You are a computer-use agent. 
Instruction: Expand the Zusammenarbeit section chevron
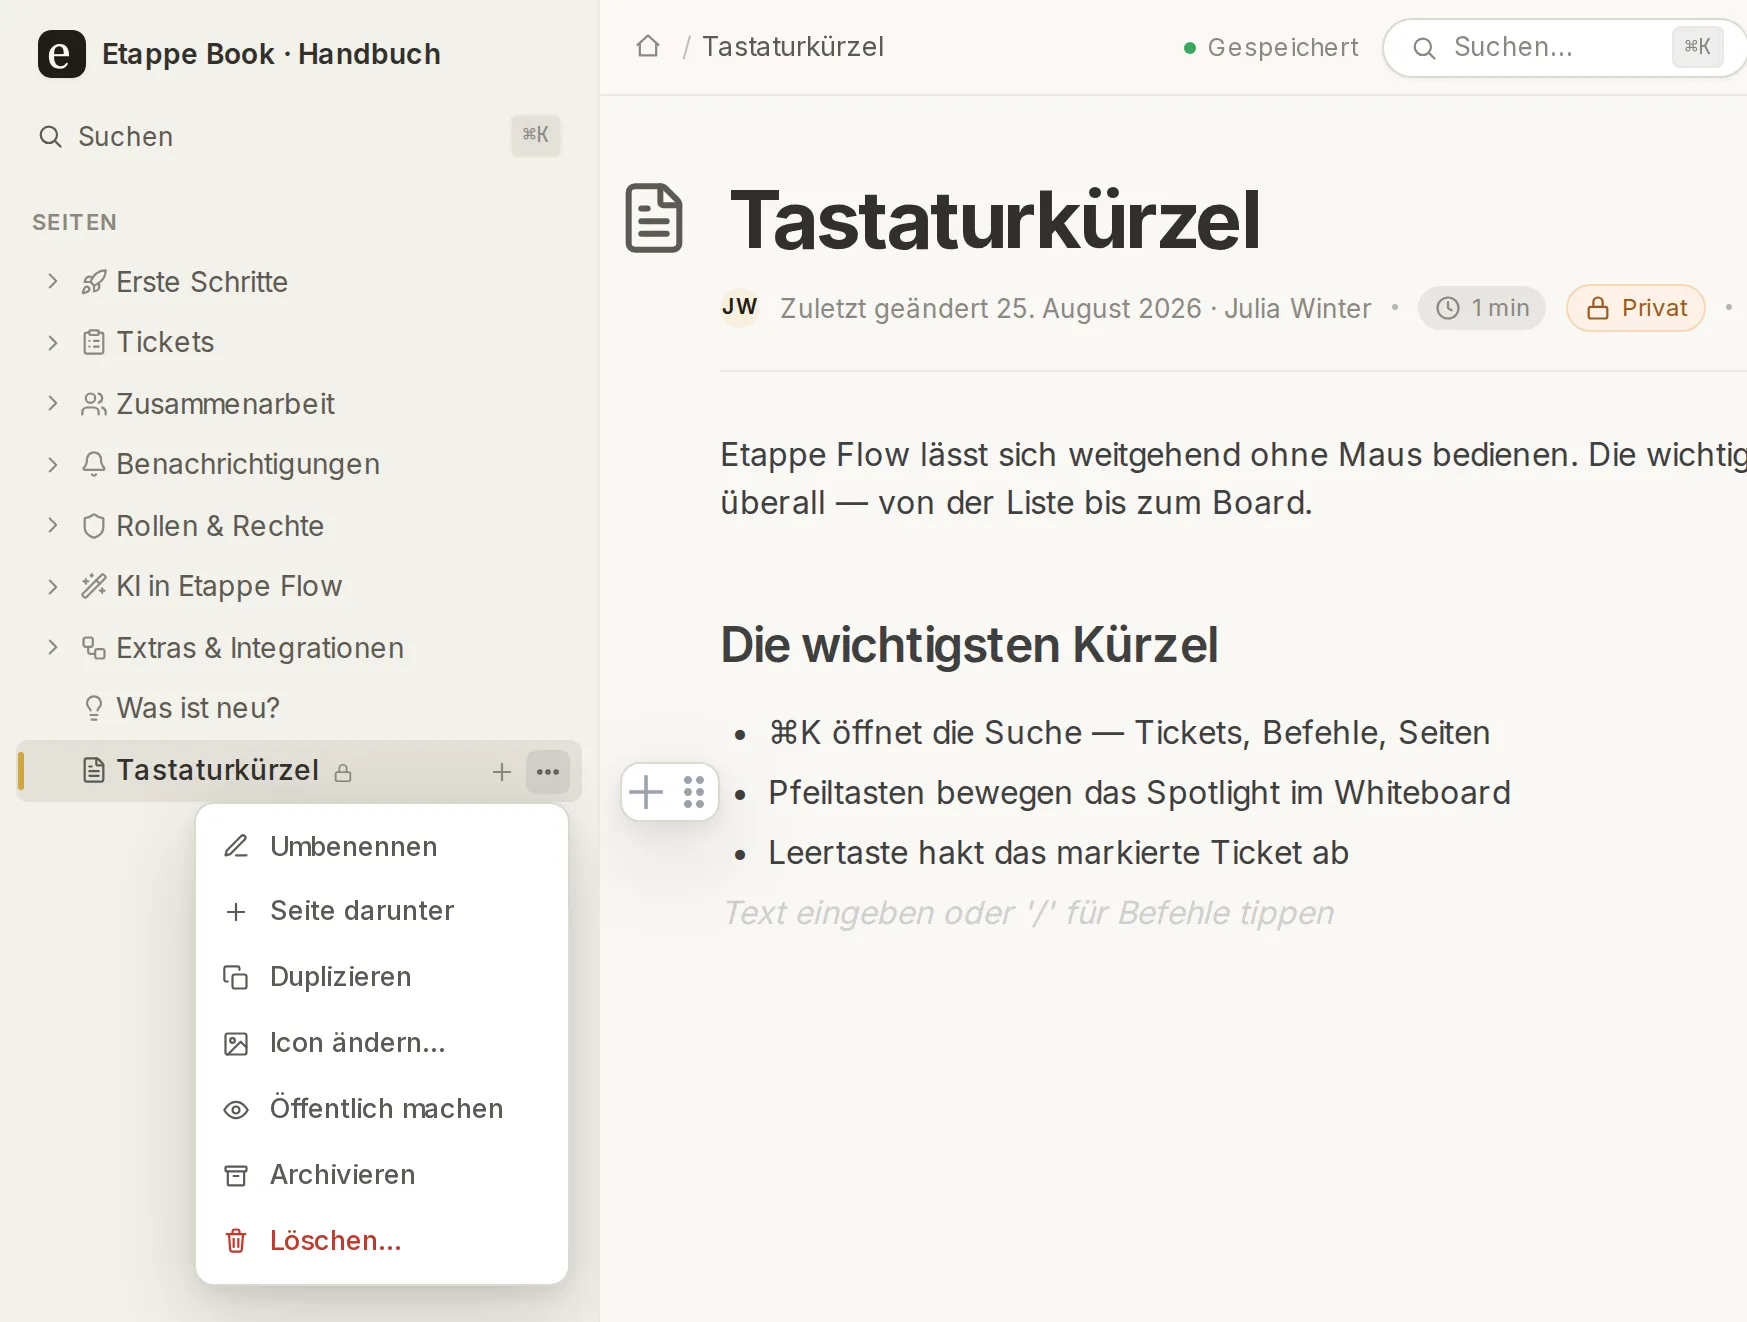pyautogui.click(x=53, y=403)
